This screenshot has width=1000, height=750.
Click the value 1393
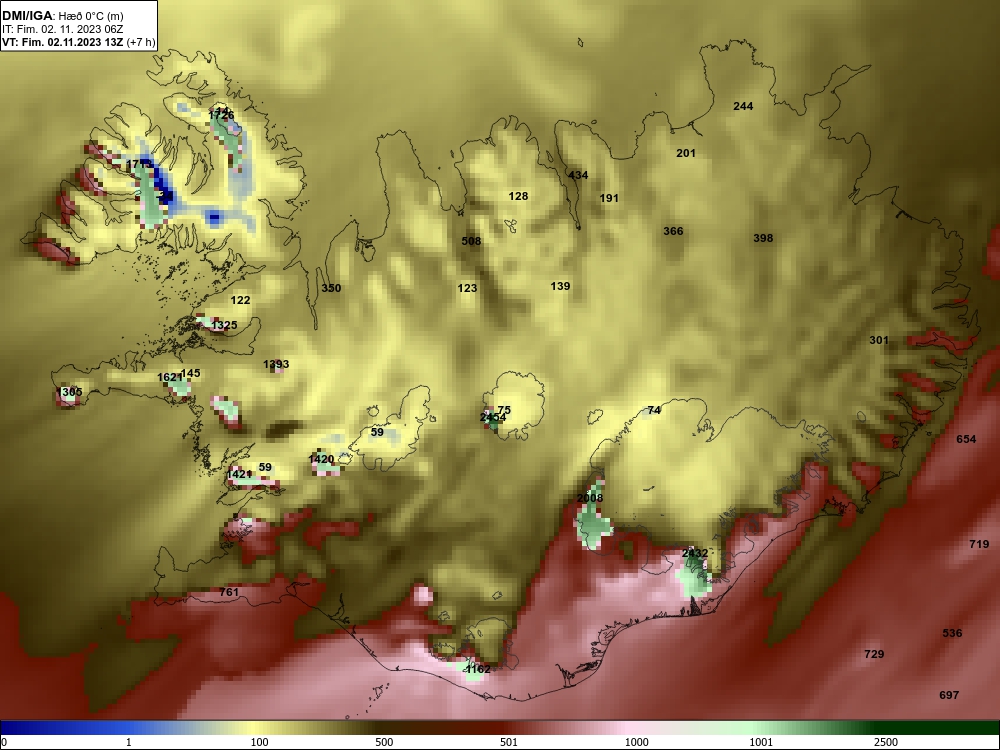(x=276, y=364)
